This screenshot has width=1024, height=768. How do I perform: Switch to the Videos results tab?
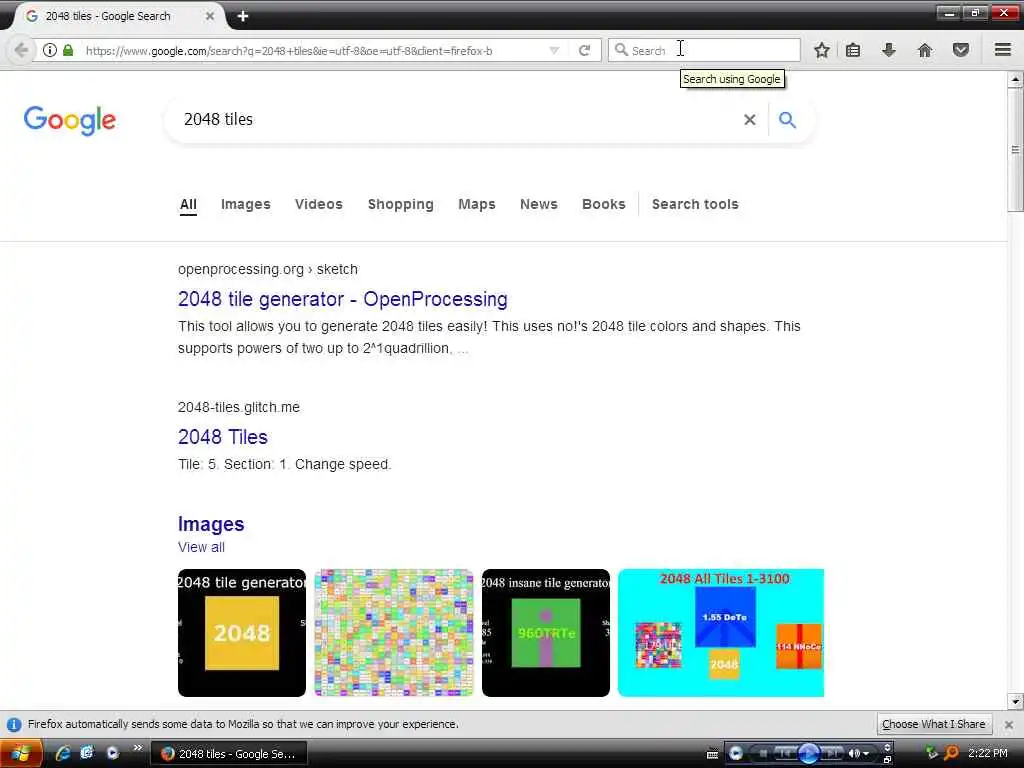319,204
